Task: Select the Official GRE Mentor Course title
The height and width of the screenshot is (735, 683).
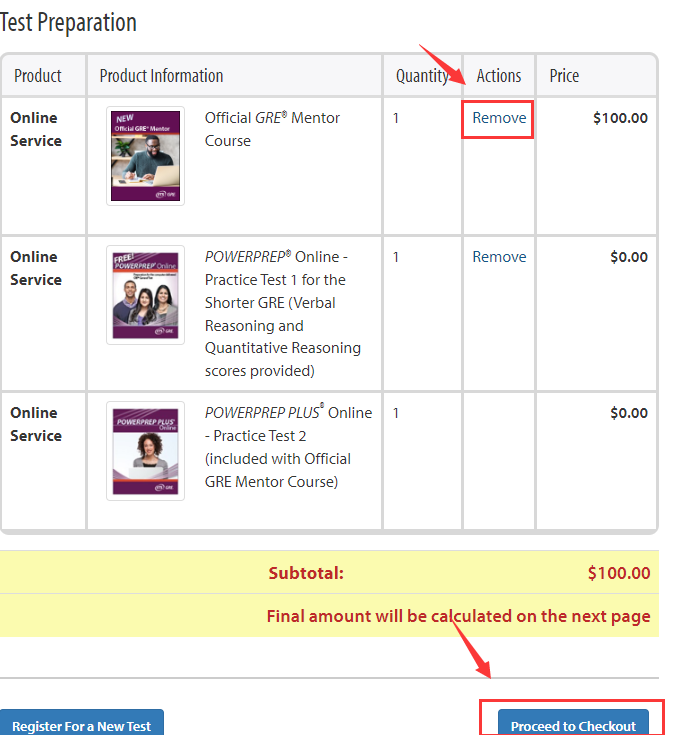Action: pos(272,129)
